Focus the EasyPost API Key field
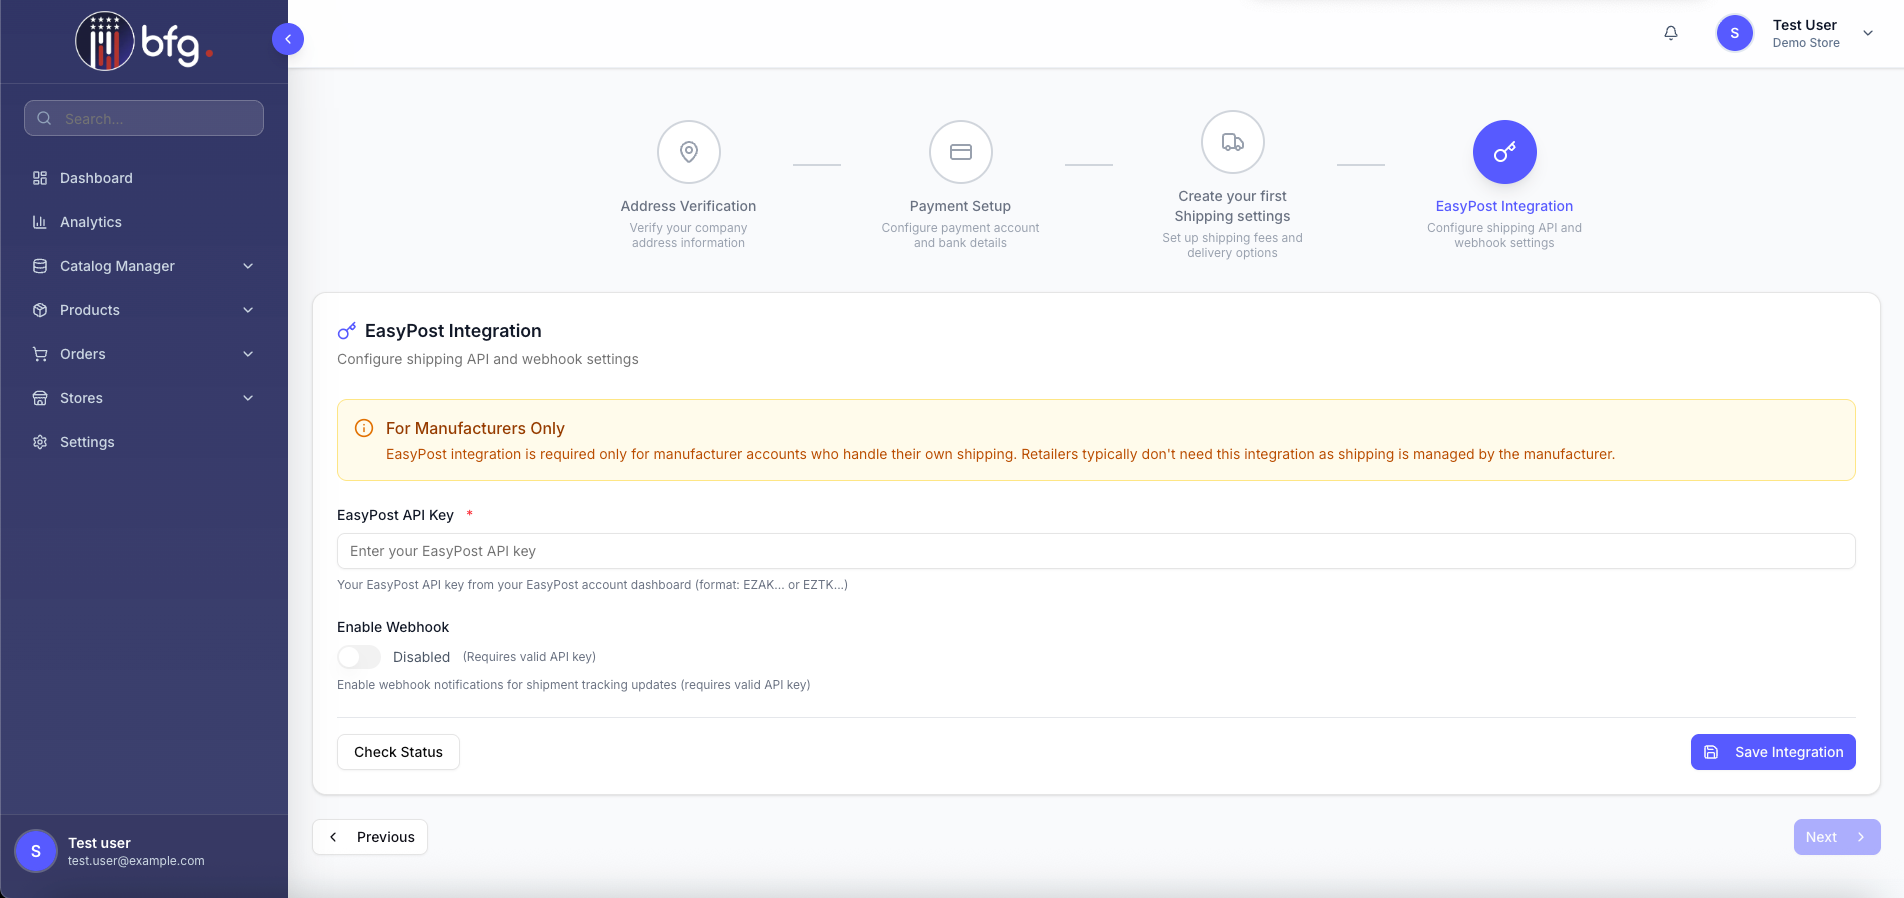 1096,551
